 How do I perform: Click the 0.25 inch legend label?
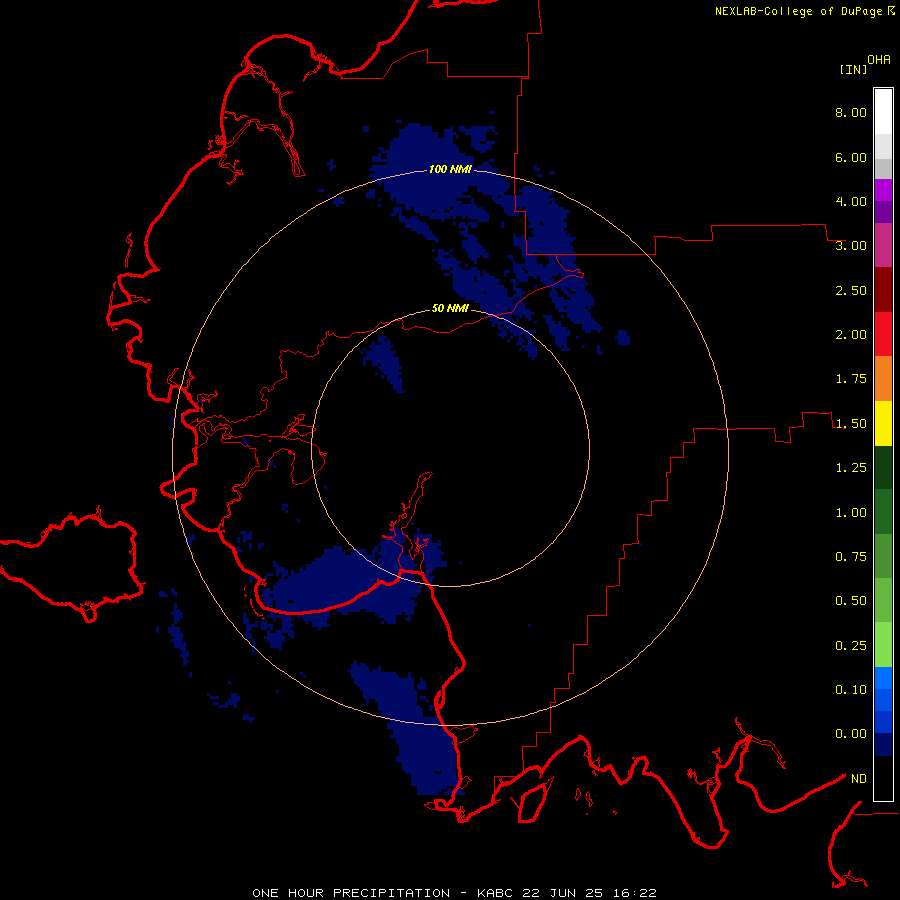click(x=851, y=646)
